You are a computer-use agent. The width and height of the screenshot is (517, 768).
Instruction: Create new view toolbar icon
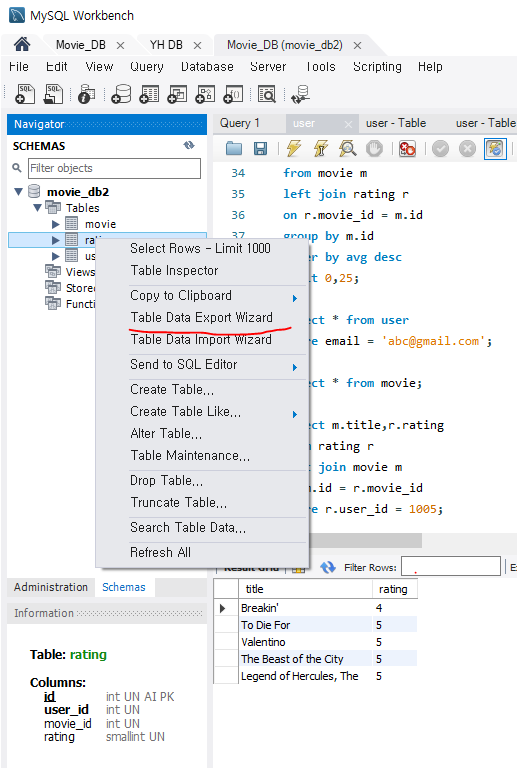tap(177, 94)
